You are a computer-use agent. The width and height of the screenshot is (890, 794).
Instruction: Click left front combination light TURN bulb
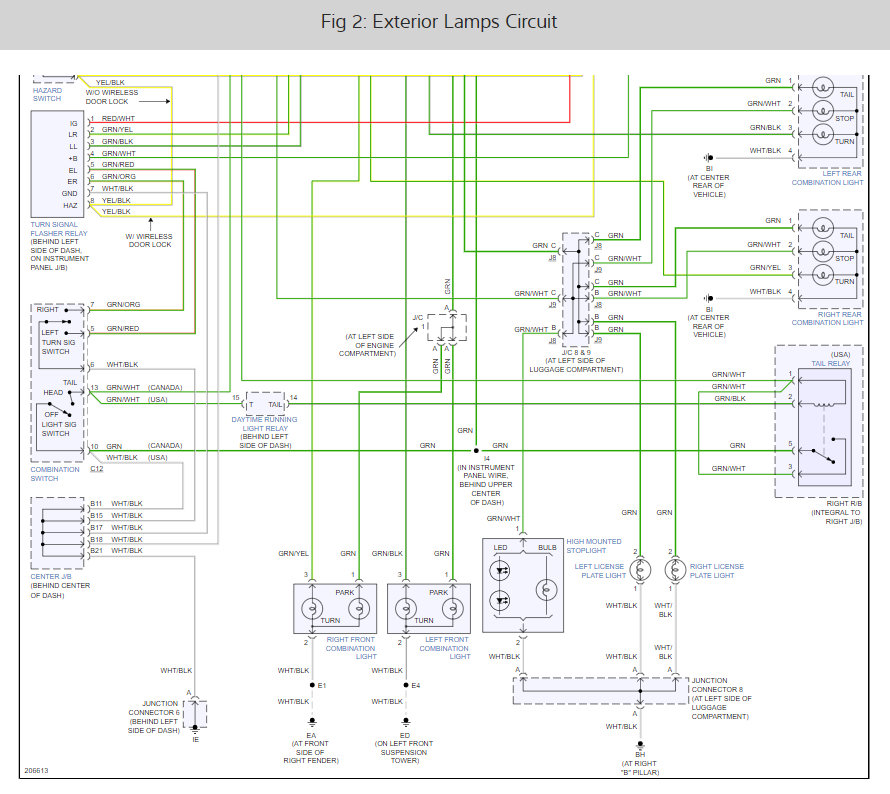click(x=405, y=609)
